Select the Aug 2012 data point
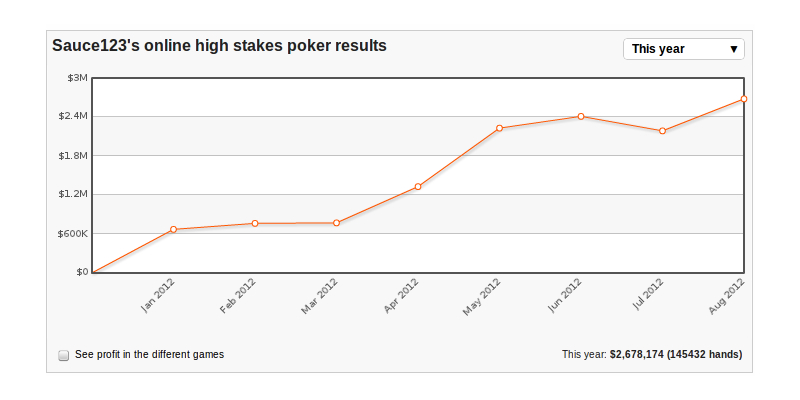This screenshot has width=800, height=400. tap(744, 99)
